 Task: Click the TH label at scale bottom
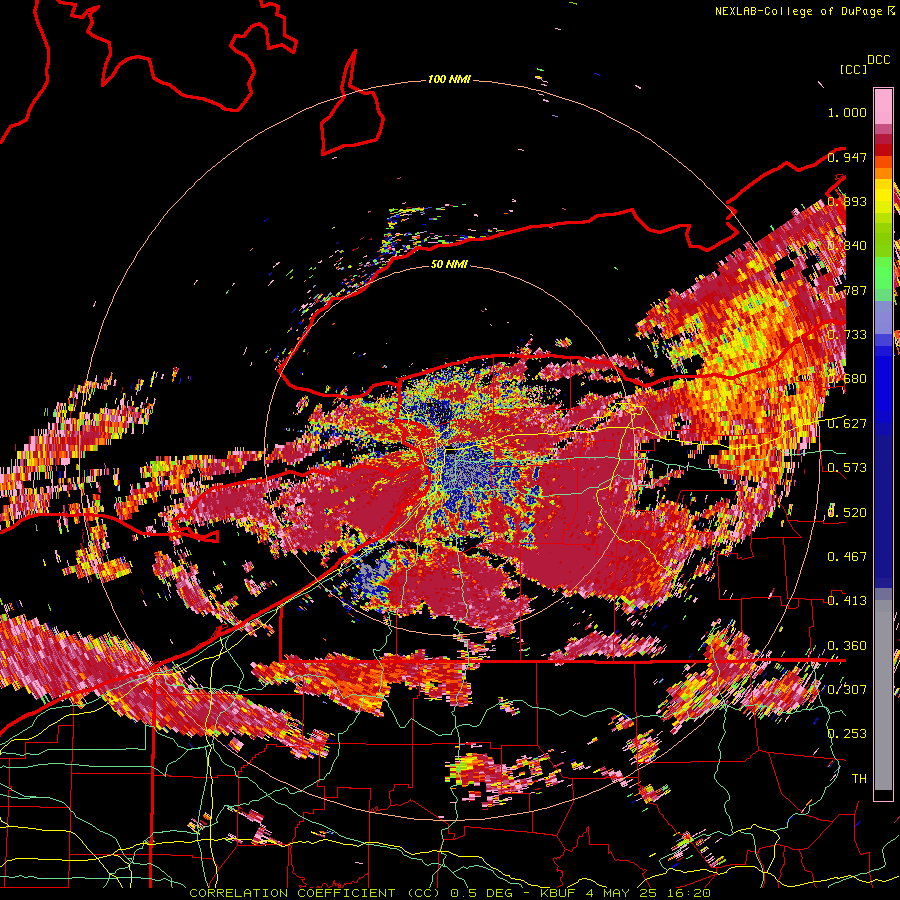(859, 778)
